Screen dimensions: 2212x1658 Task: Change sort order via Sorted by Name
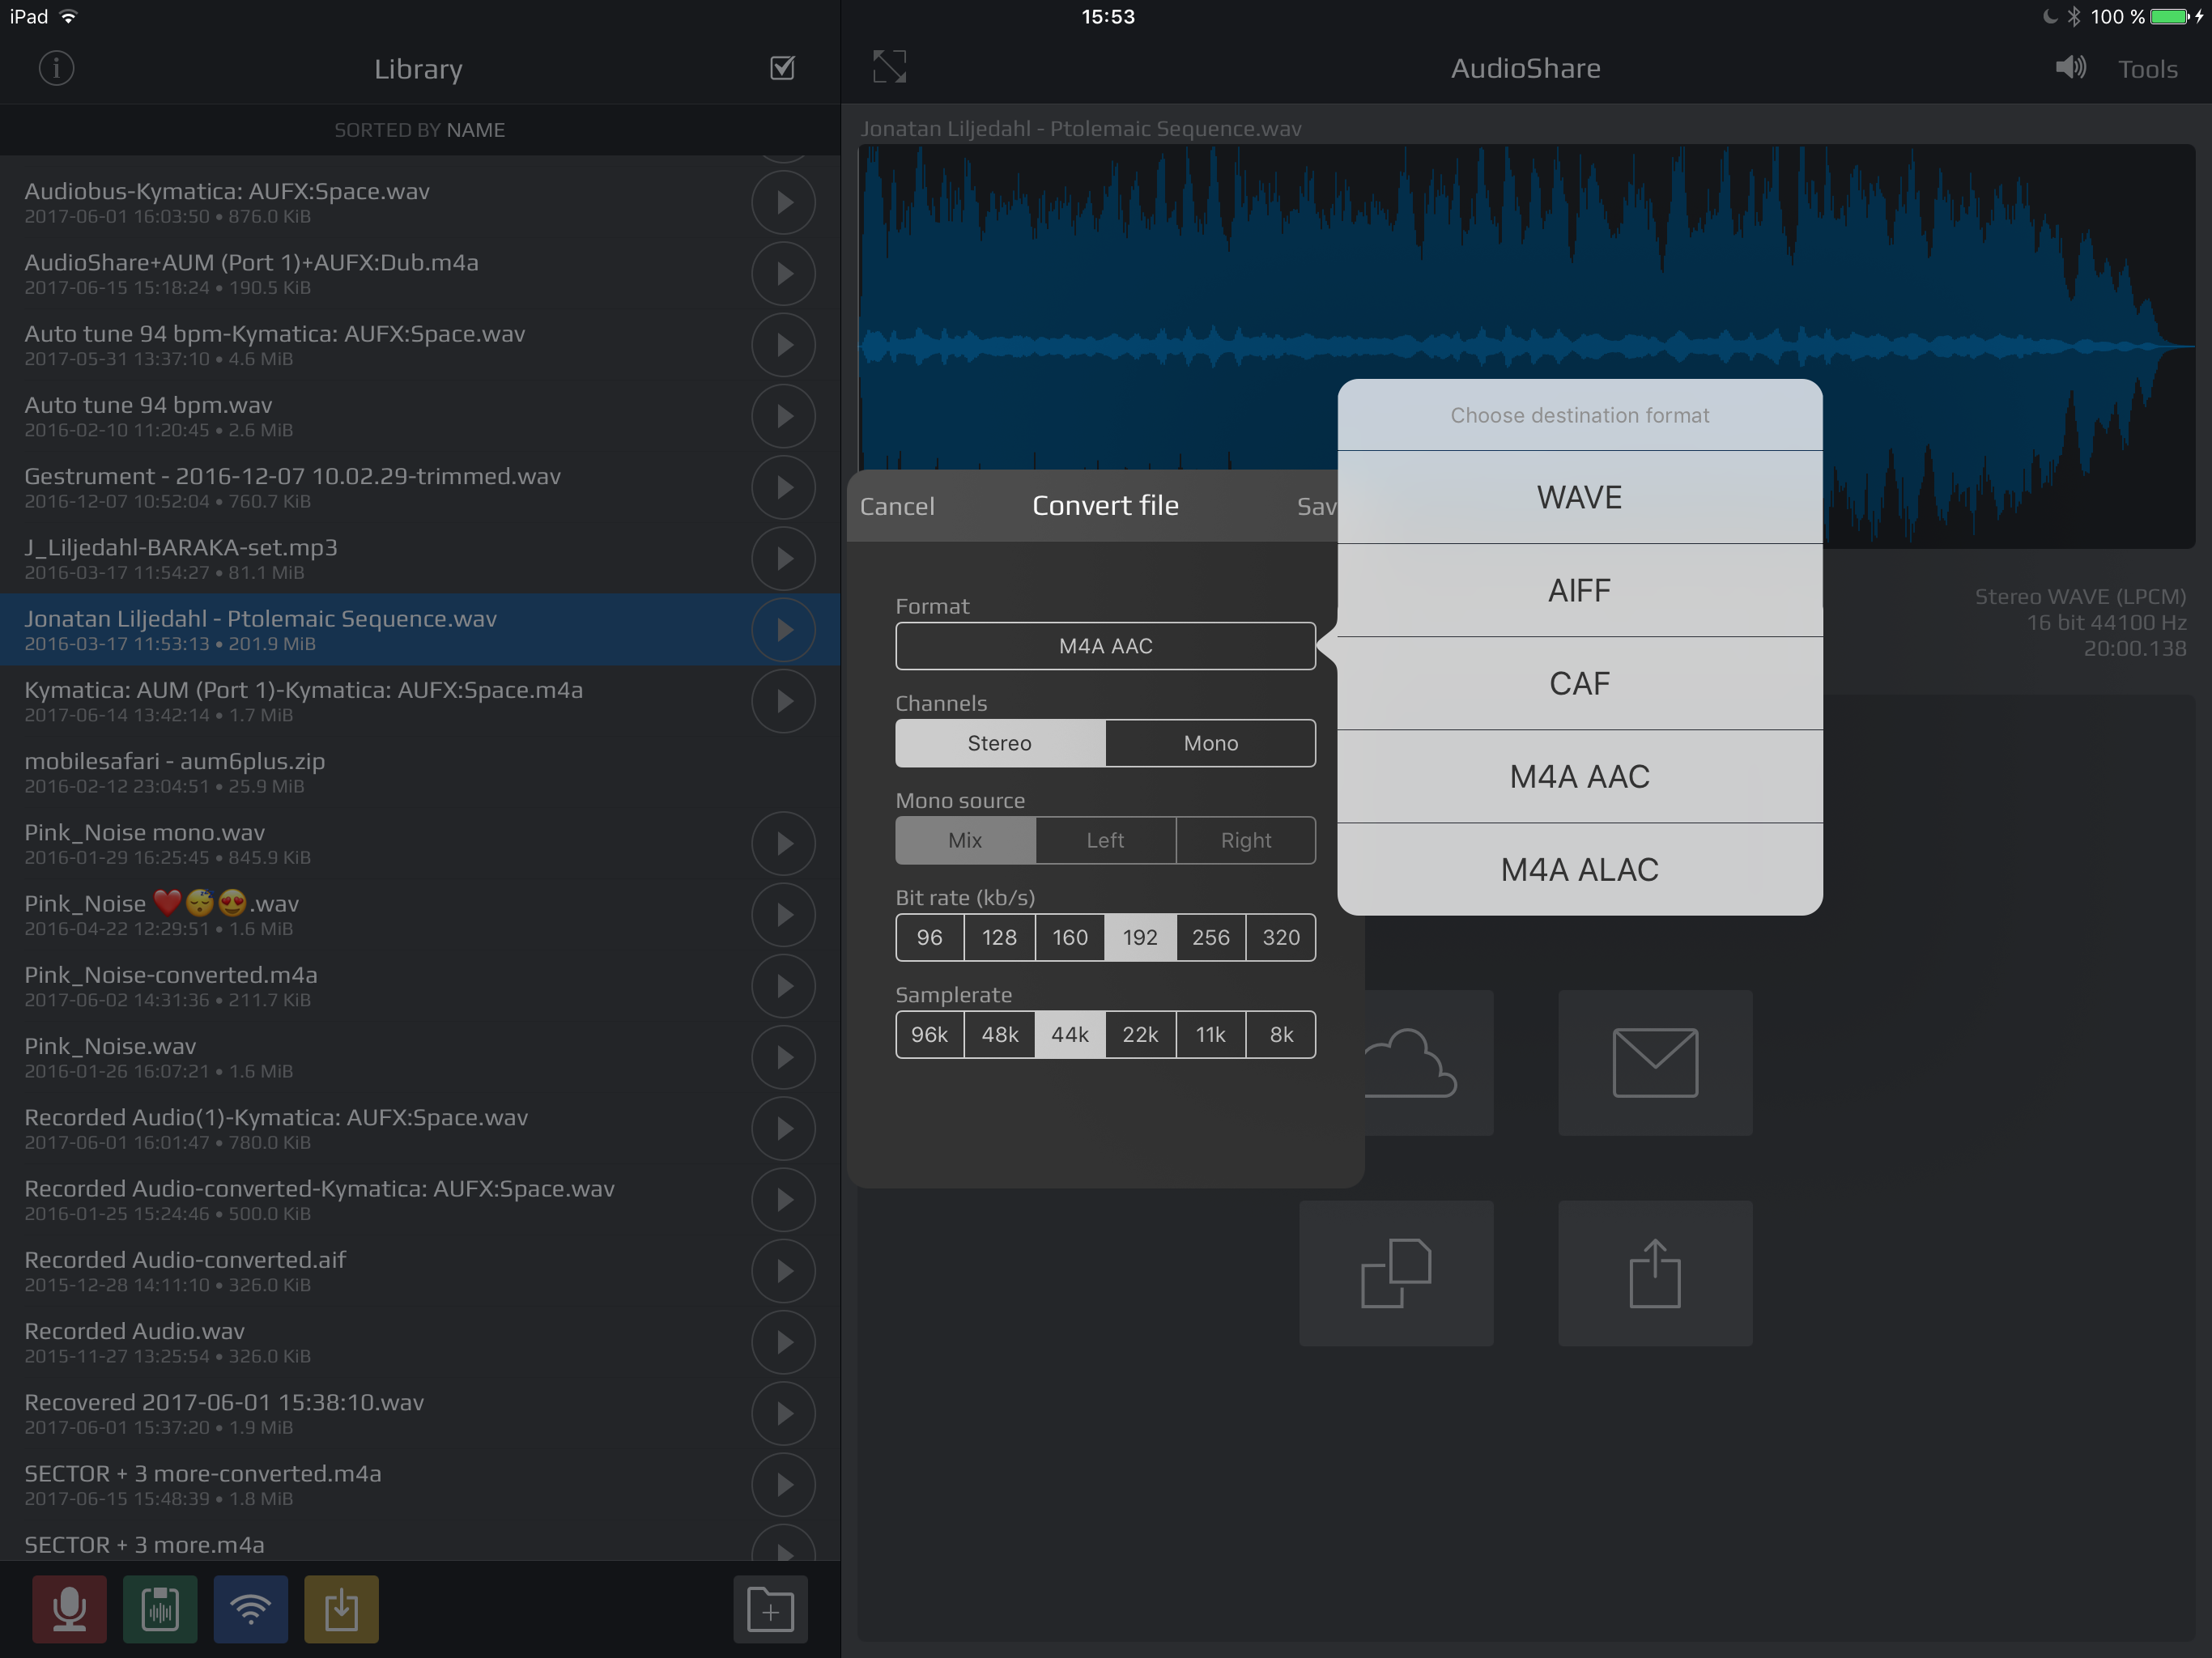[x=419, y=130]
